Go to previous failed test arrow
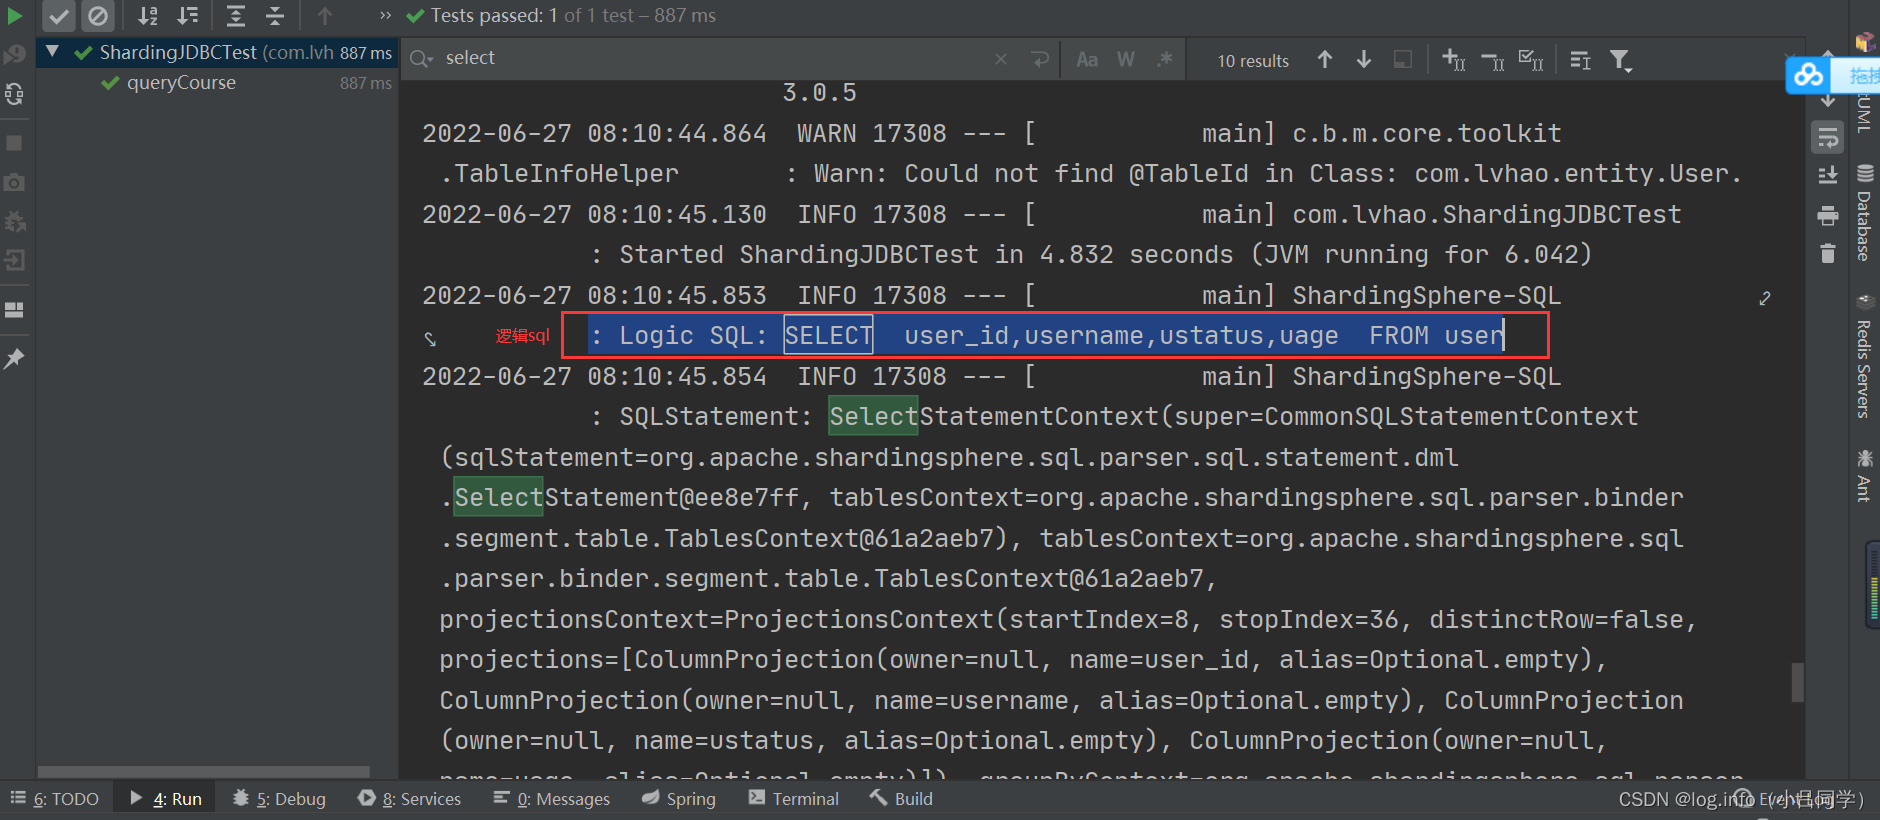 click(x=324, y=16)
